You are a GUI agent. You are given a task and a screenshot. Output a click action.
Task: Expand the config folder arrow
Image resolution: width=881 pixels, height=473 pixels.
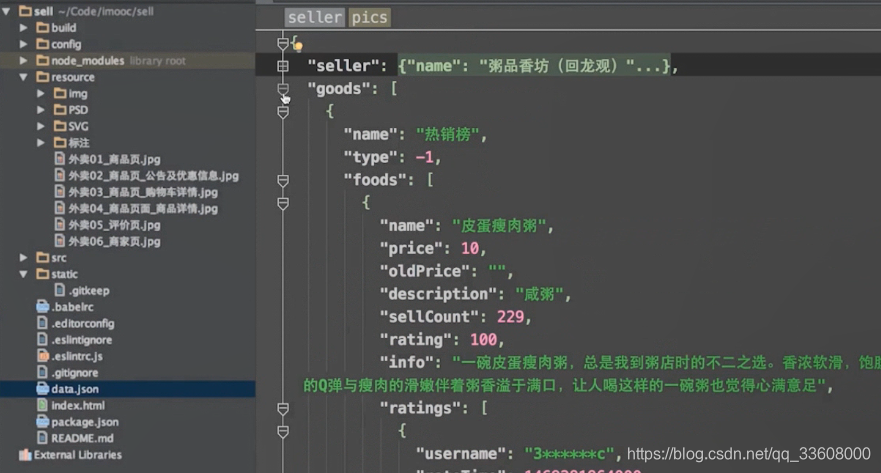point(24,44)
